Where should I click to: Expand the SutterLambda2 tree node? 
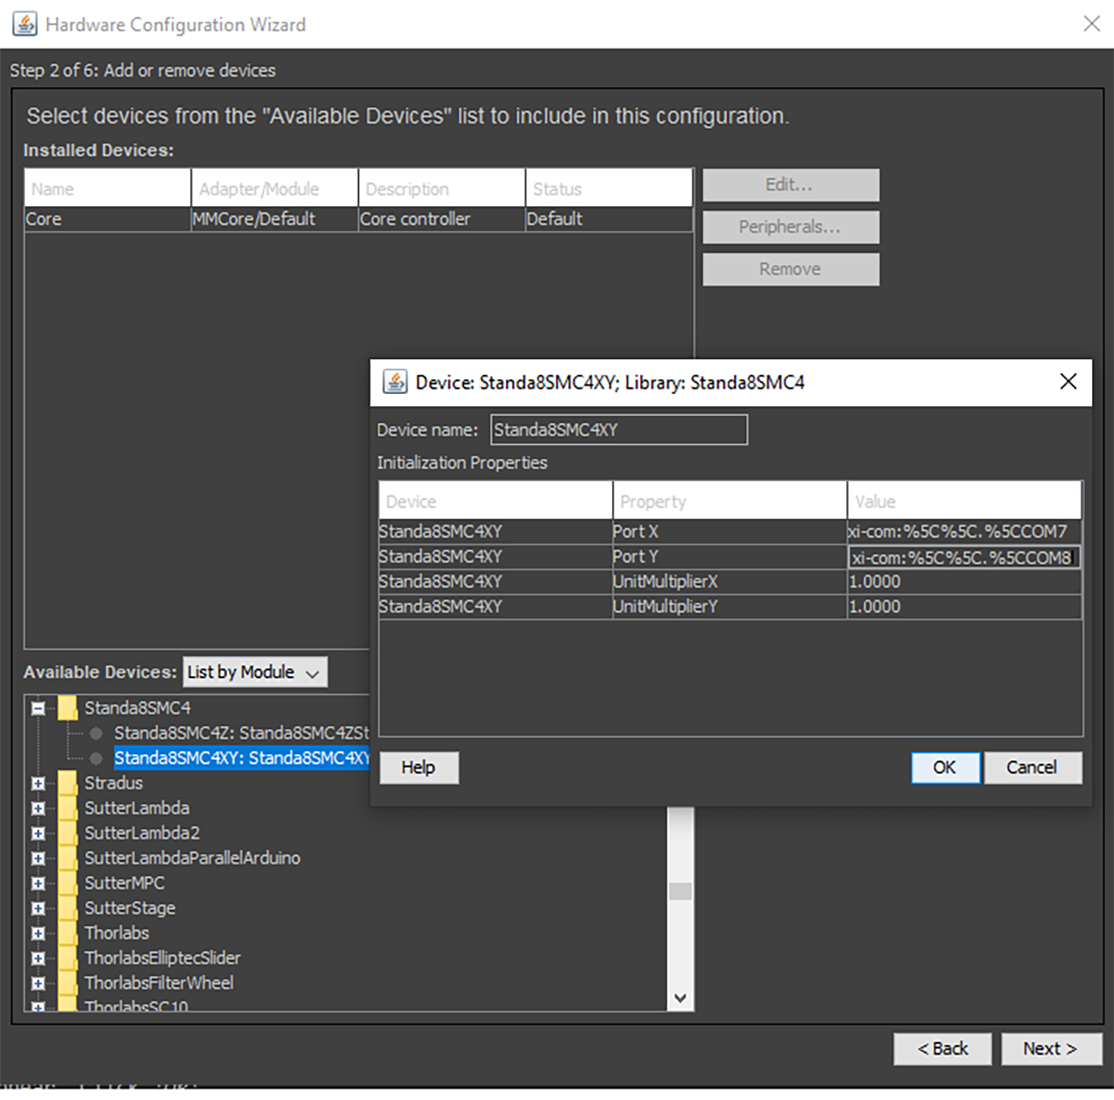(x=38, y=833)
